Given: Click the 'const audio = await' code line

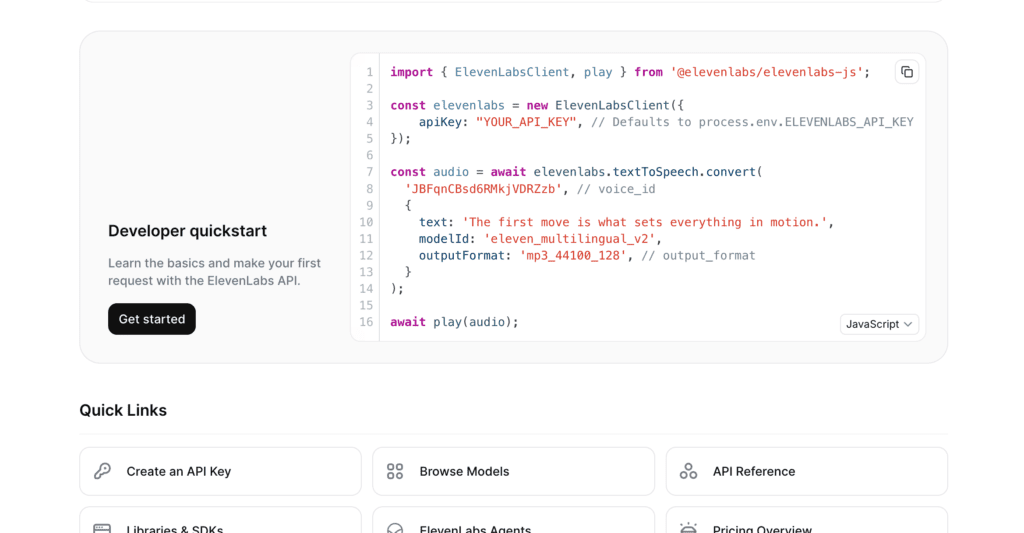Looking at the screenshot, I should pyautogui.click(x=577, y=172).
